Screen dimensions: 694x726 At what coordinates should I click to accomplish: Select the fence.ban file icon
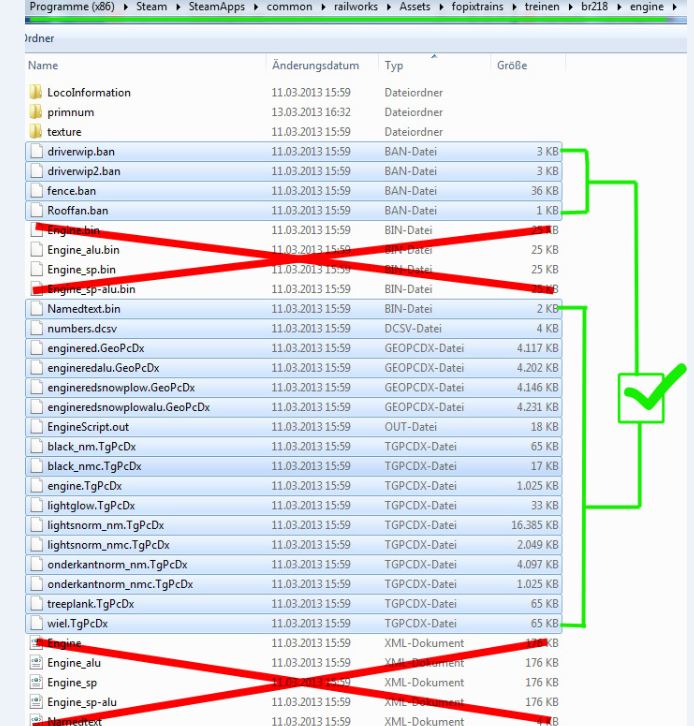(37, 191)
